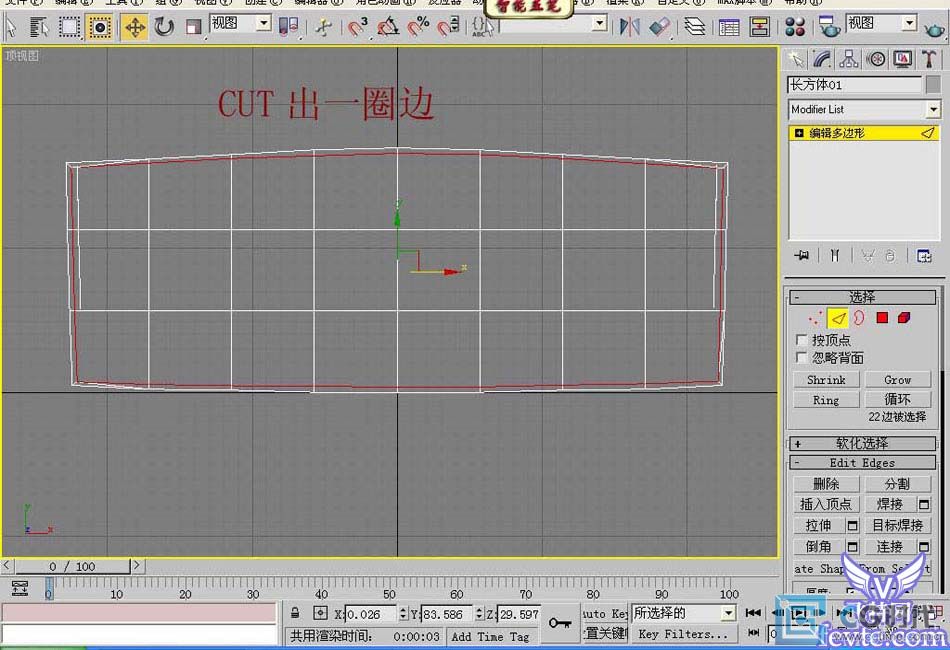Viewport: 950px width, 650px height.
Task: Switch to the Display command panel tab
Action: [x=903, y=59]
